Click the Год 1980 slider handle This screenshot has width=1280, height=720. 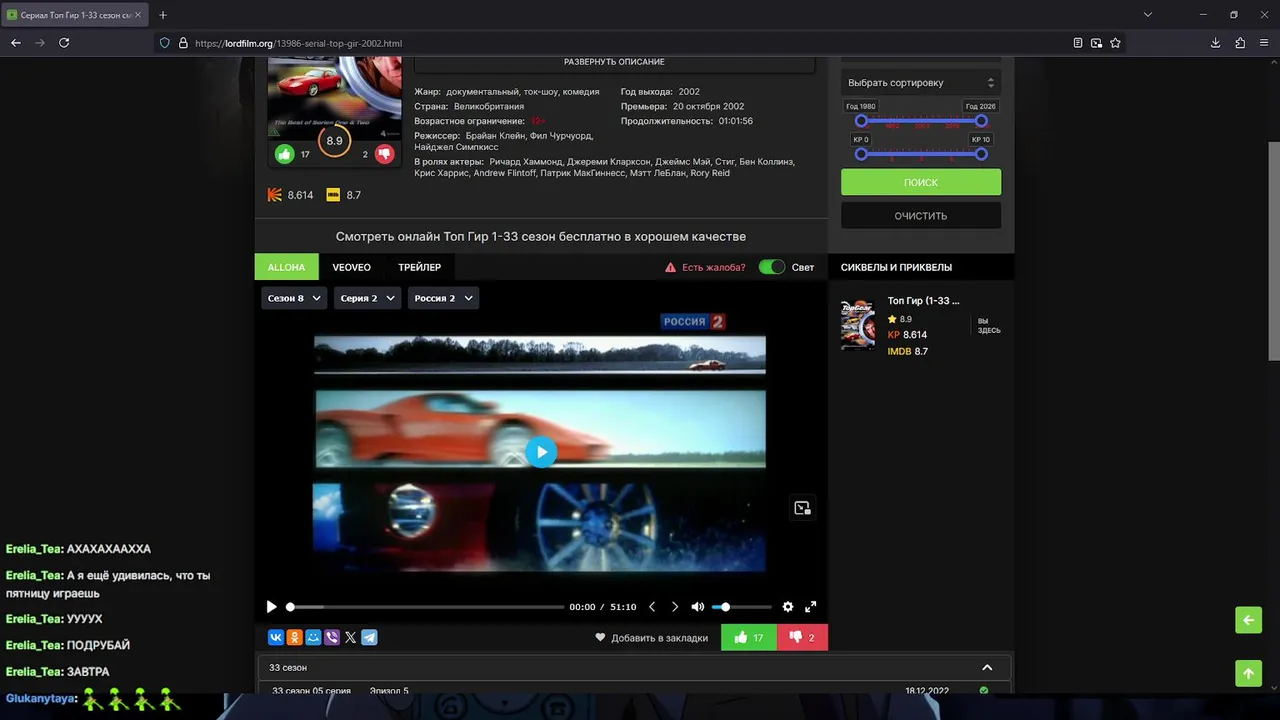(861, 120)
